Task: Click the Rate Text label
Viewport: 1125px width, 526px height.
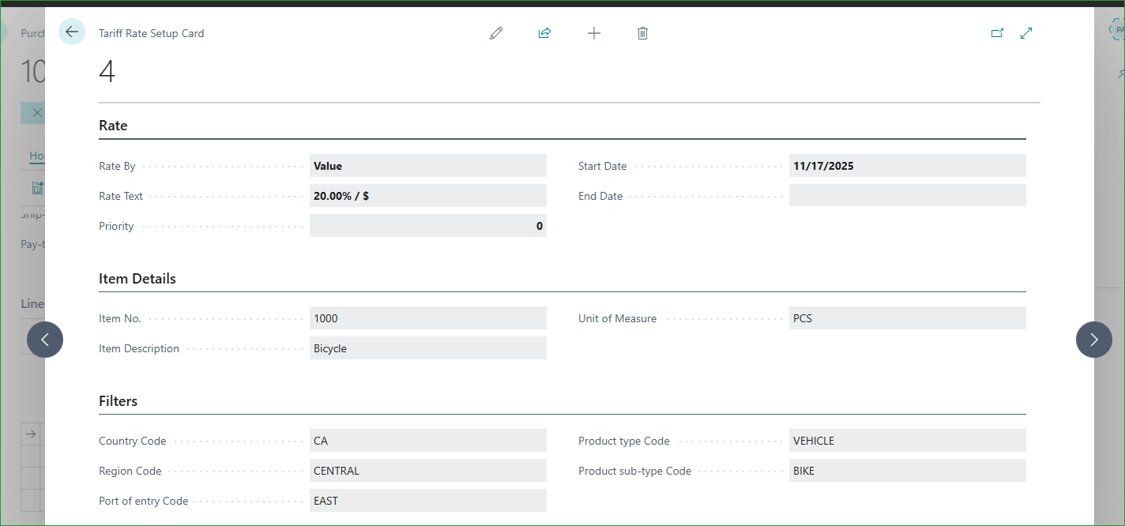Action: point(121,196)
